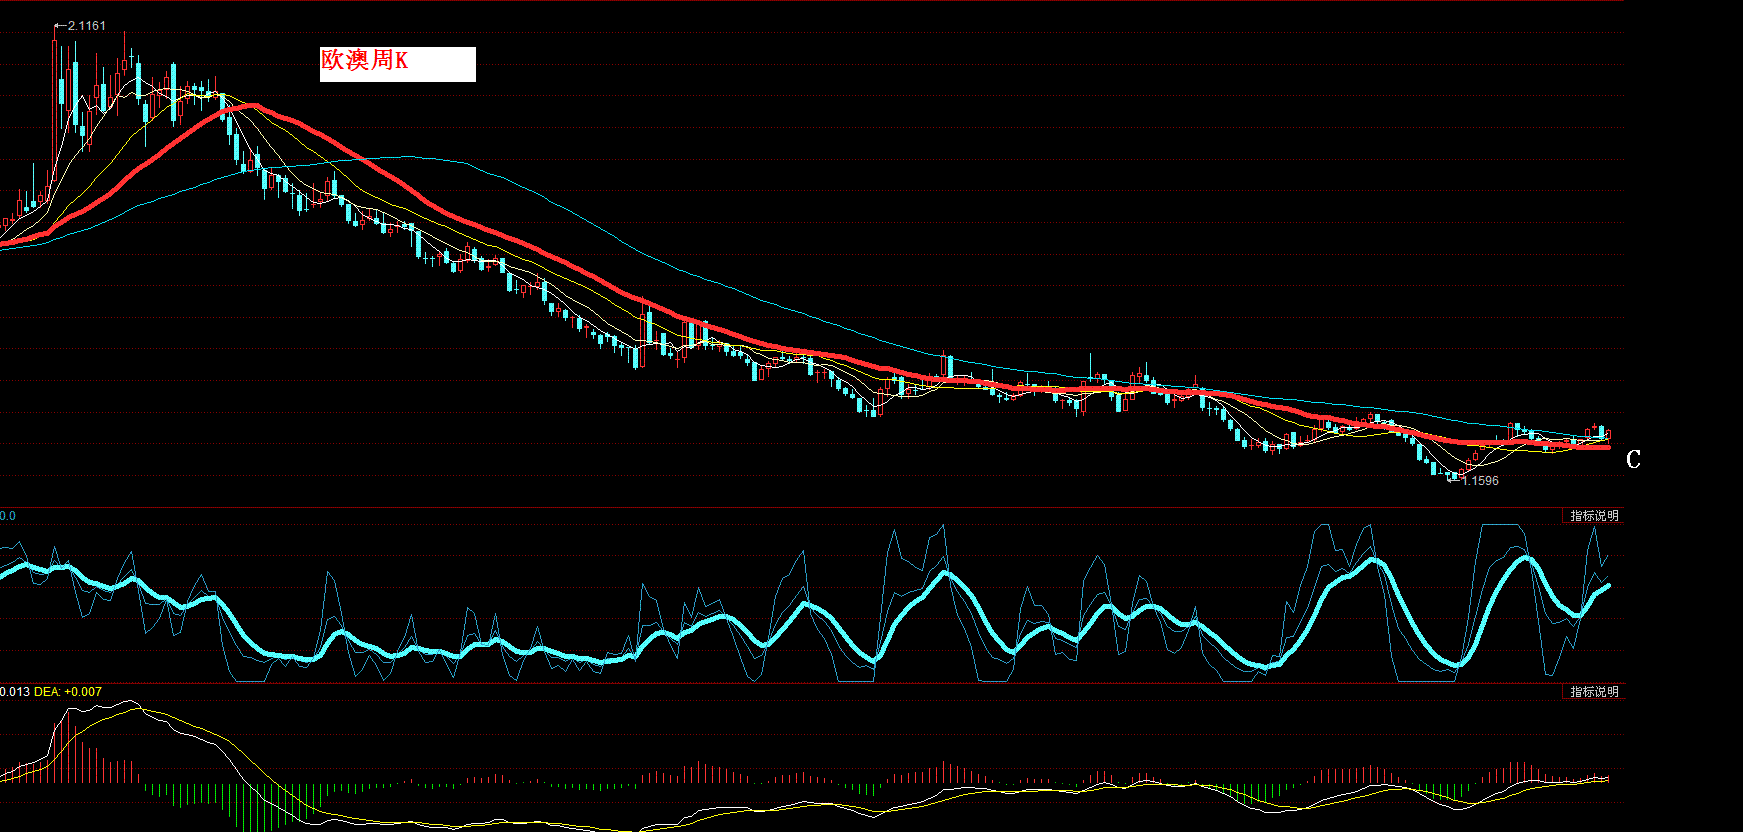Click the 0.0 value above oscillator panel
Viewport: 1743px width, 832px height.
point(8,516)
